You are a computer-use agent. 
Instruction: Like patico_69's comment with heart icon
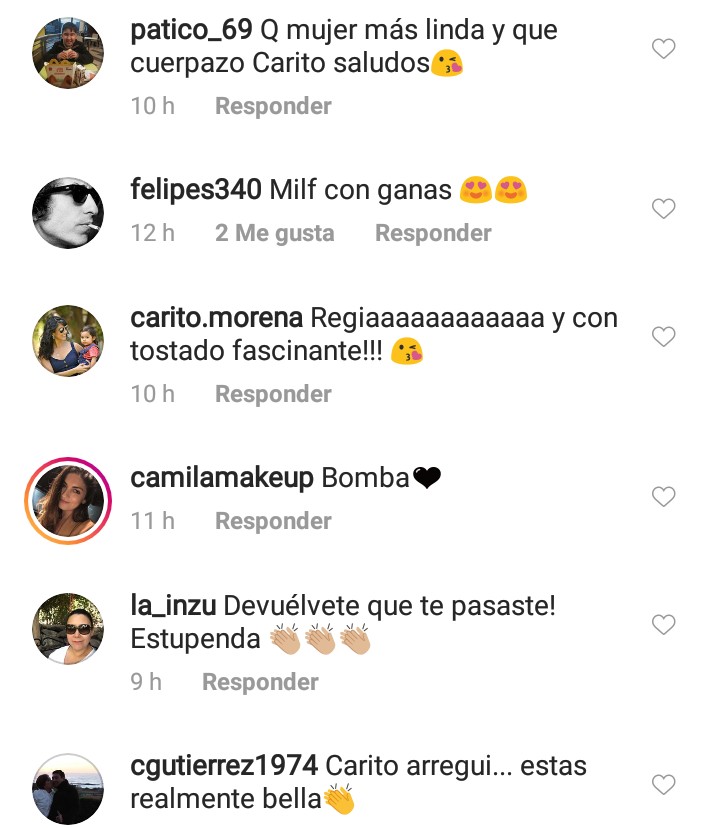pyautogui.click(x=663, y=49)
